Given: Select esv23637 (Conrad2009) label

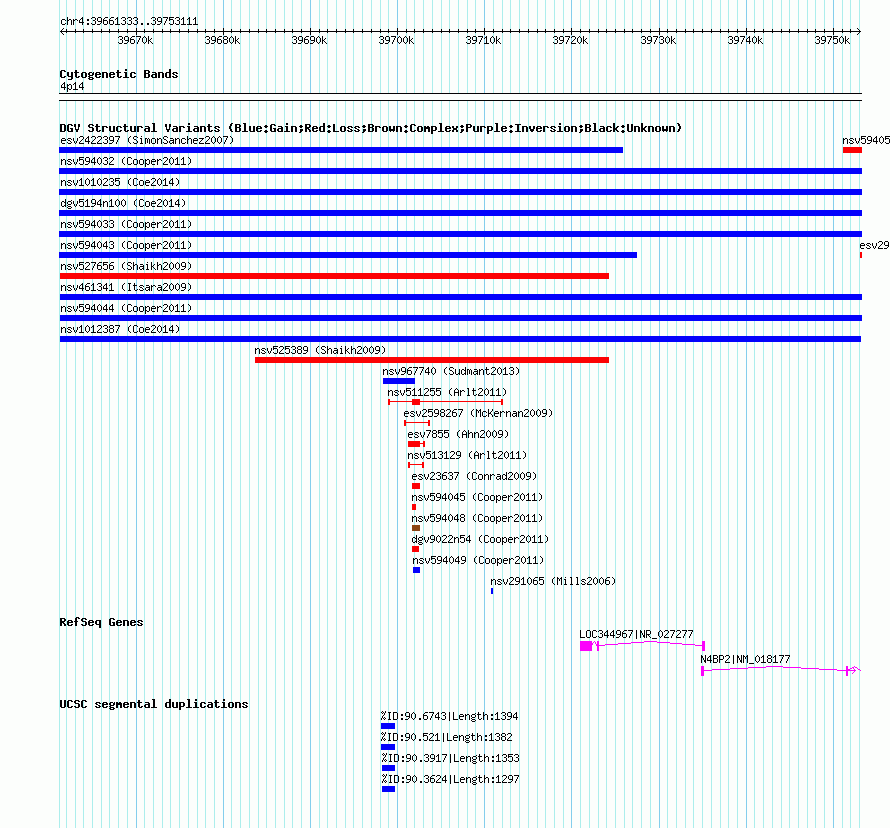Looking at the screenshot, I should pos(474,476).
